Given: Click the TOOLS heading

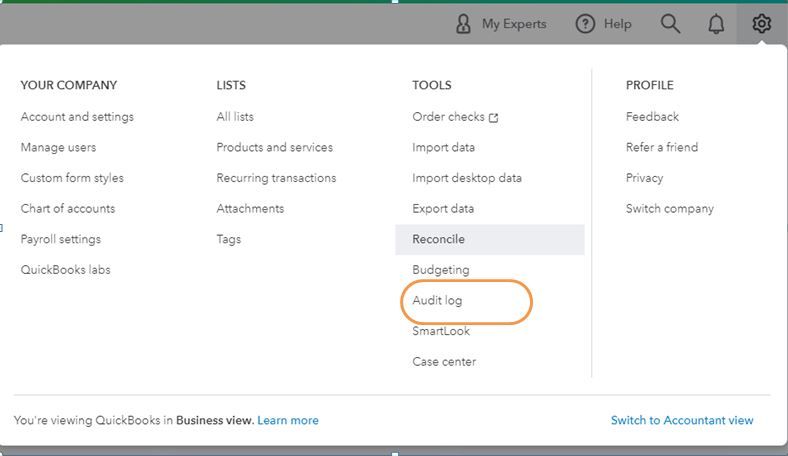Looking at the screenshot, I should point(432,85).
